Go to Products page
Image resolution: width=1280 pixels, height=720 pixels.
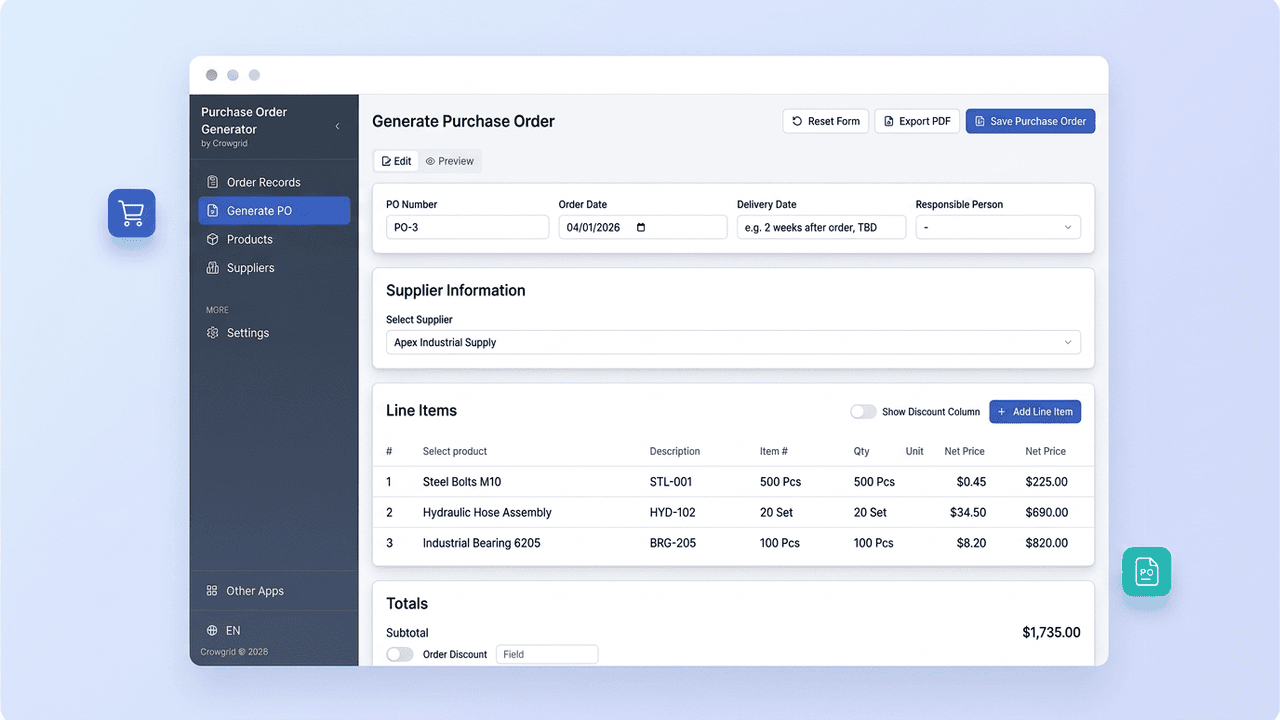tap(274, 239)
